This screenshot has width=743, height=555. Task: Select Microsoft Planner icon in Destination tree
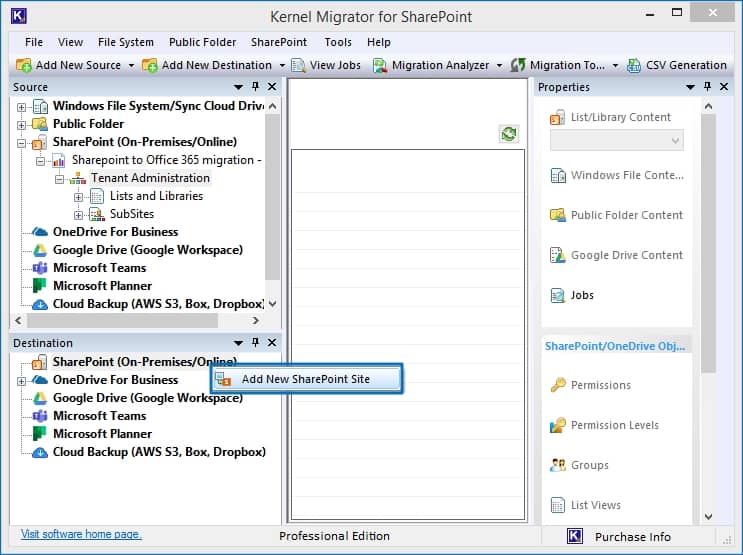pos(39,434)
